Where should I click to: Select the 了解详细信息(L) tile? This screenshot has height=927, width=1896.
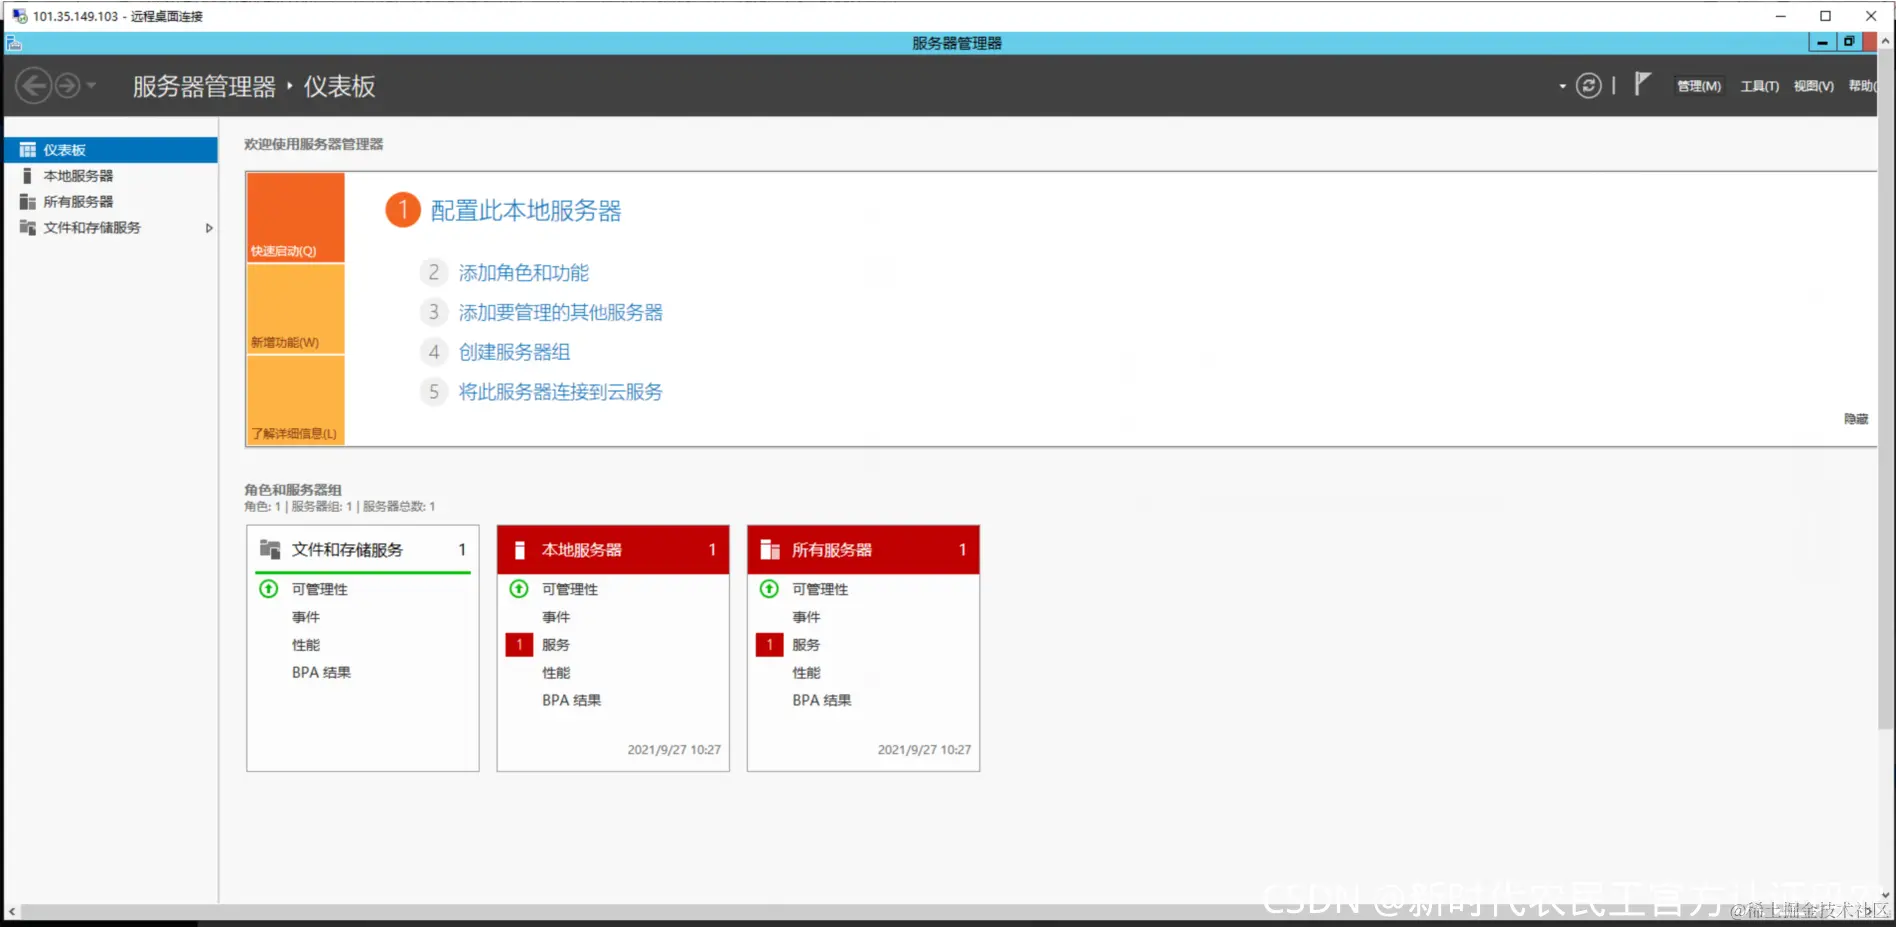(296, 401)
